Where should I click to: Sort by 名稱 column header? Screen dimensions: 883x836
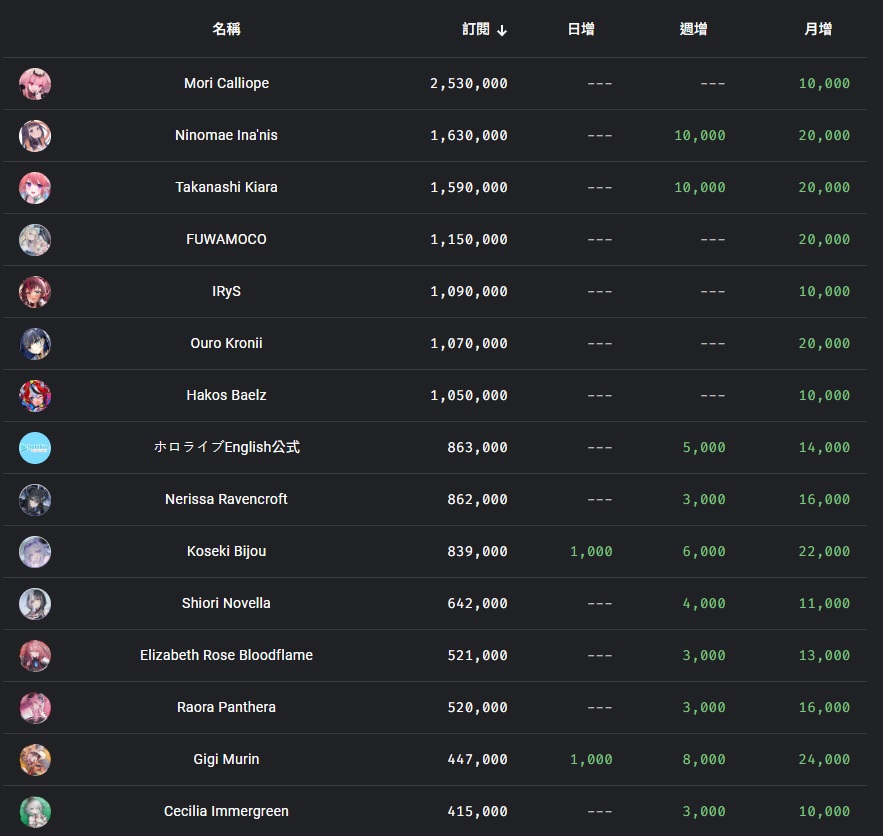point(226,29)
